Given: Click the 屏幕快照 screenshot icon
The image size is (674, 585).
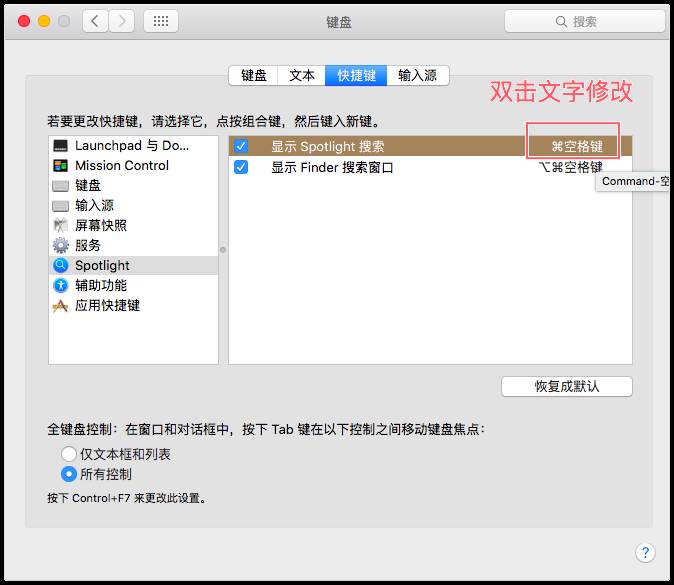Looking at the screenshot, I should coord(61,226).
